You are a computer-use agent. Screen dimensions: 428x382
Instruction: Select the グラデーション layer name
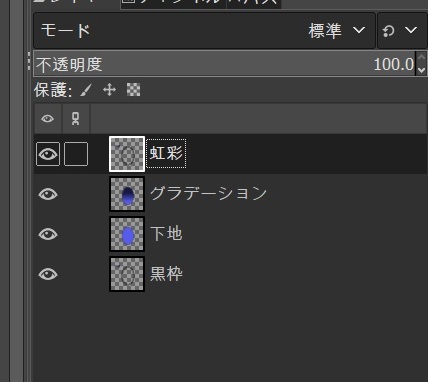[x=208, y=193]
